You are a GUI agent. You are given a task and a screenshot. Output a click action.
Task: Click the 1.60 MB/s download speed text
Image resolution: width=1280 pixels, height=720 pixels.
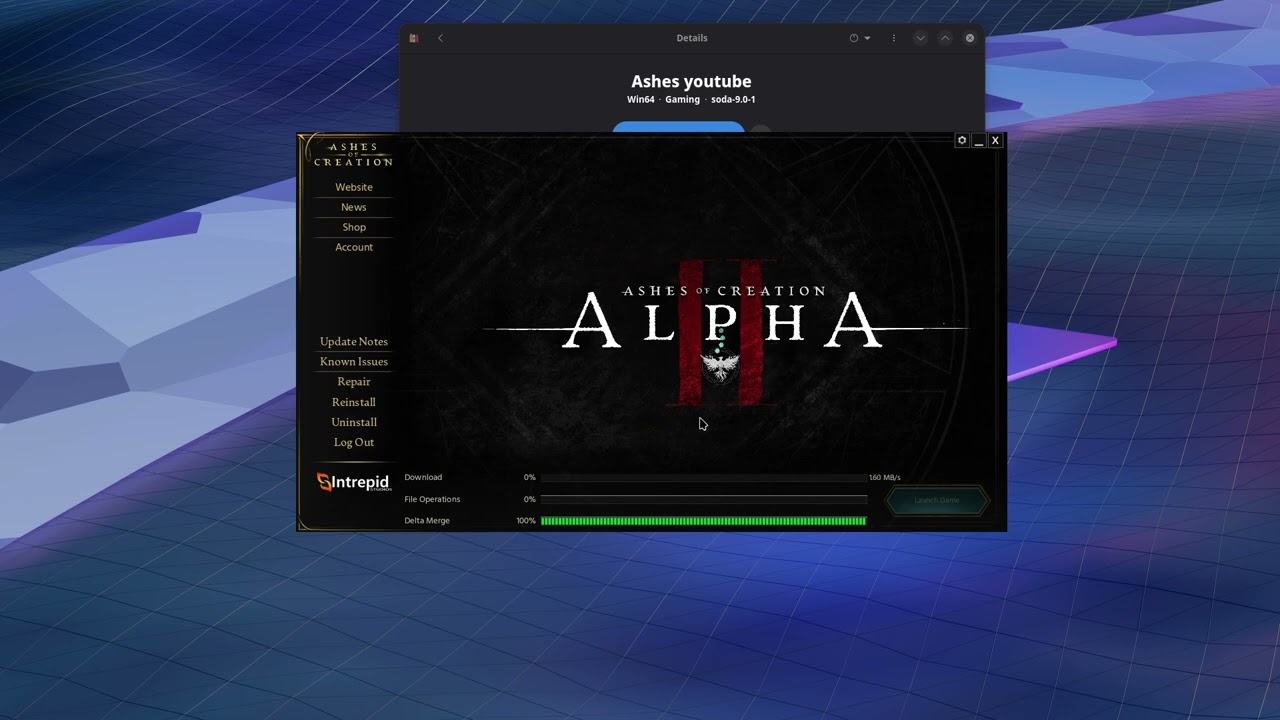885,478
